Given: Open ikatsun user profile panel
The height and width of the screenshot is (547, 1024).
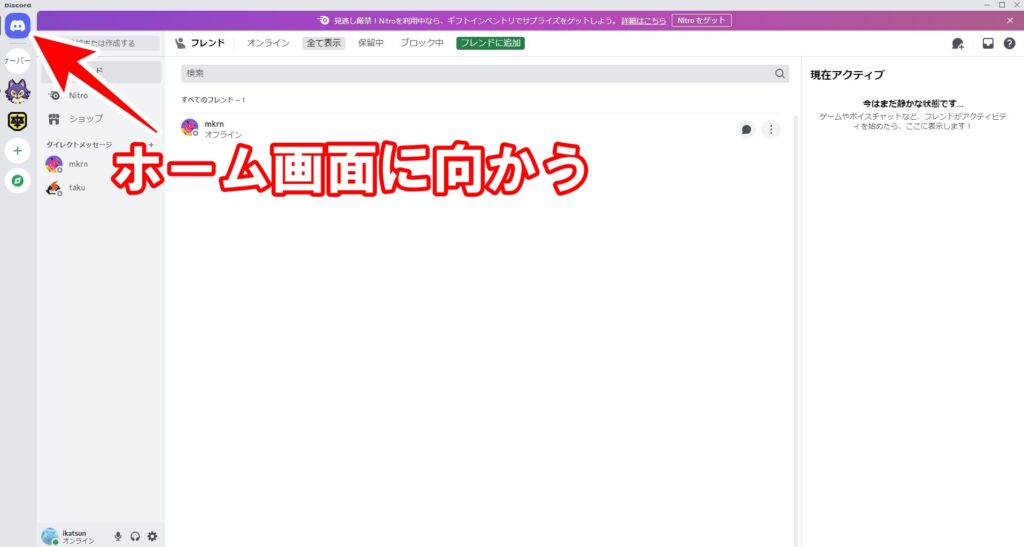Looking at the screenshot, I should click(x=73, y=537).
